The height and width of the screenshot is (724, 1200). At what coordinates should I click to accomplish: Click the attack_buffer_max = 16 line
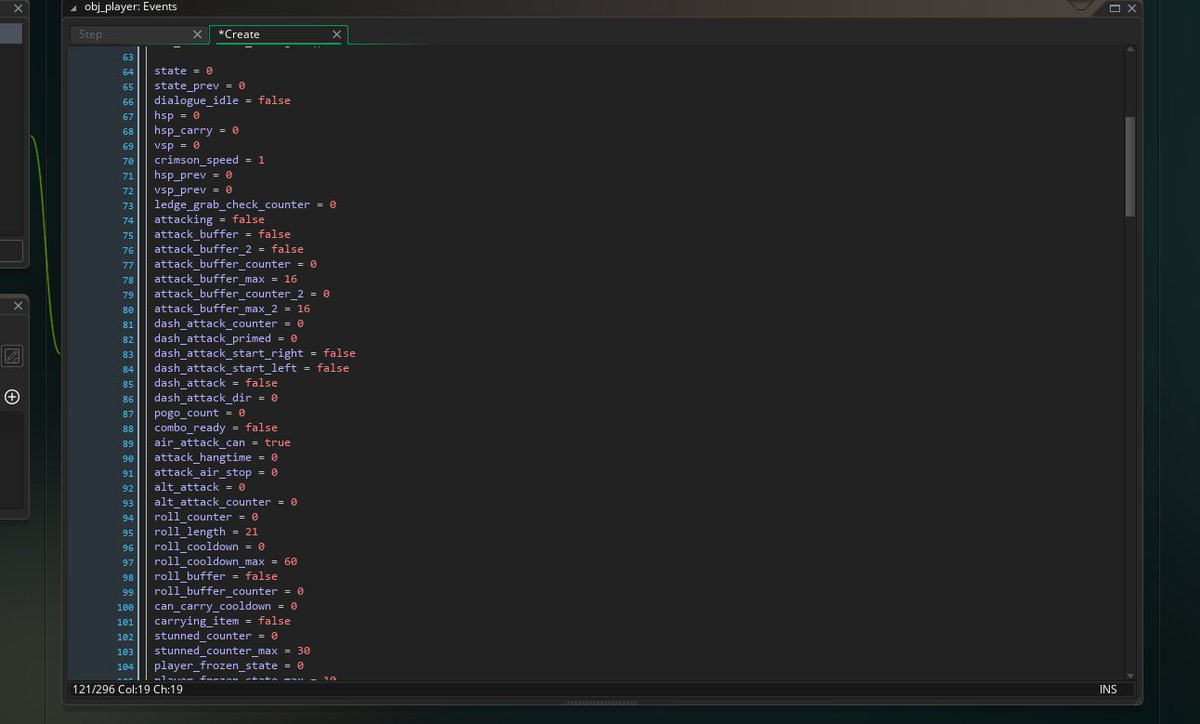[225, 279]
